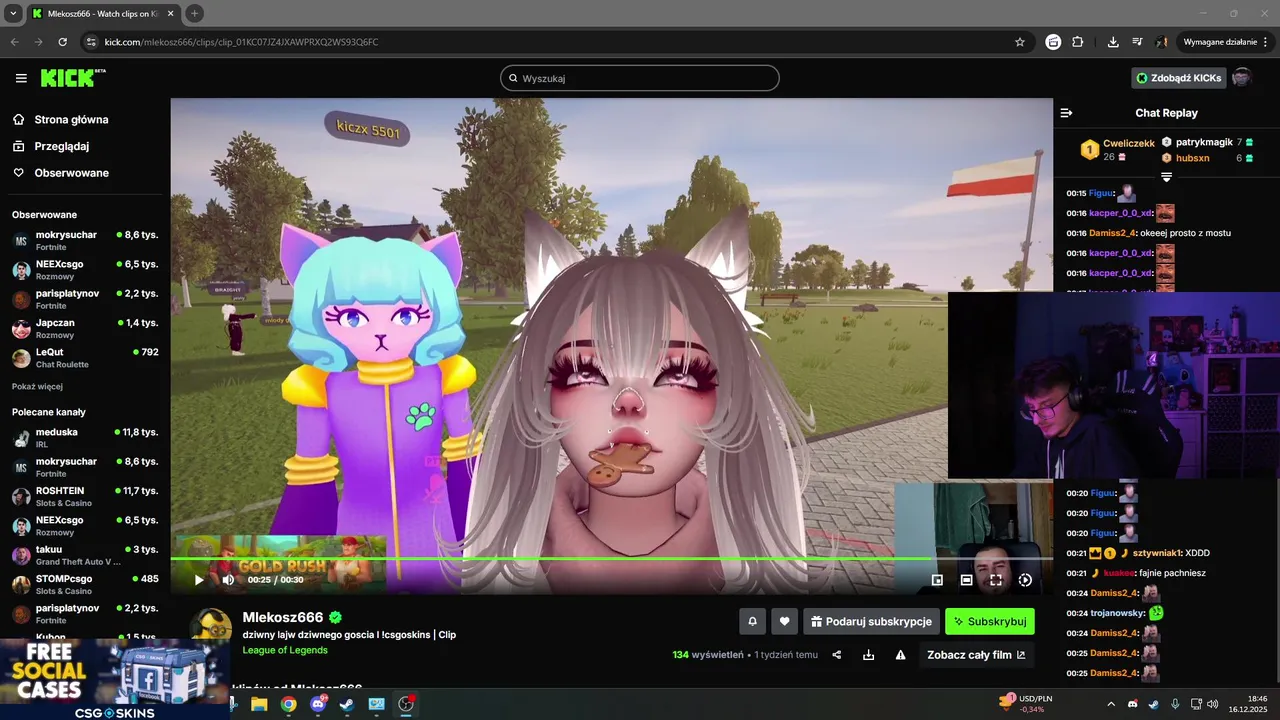Click sztywniak1 username in chat
The width and height of the screenshot is (1280, 720).
[x=1157, y=553]
